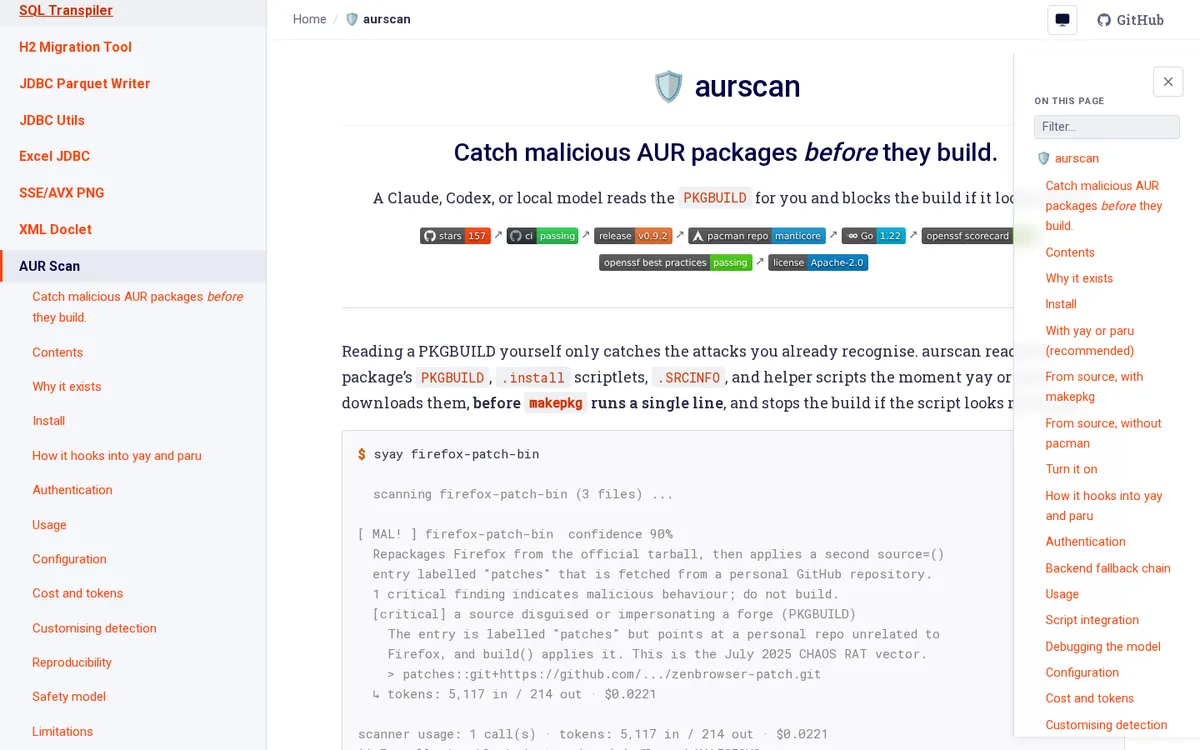Toggle the theme monitor icon button
The width and height of the screenshot is (1200, 750).
point(1062,20)
